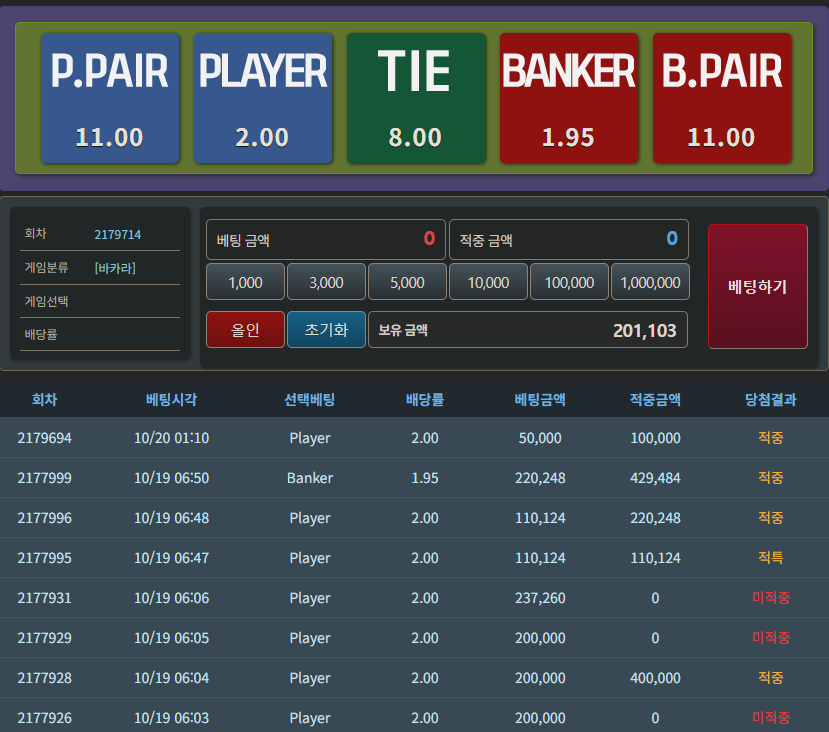Click the game category value [바카라]

(115, 268)
